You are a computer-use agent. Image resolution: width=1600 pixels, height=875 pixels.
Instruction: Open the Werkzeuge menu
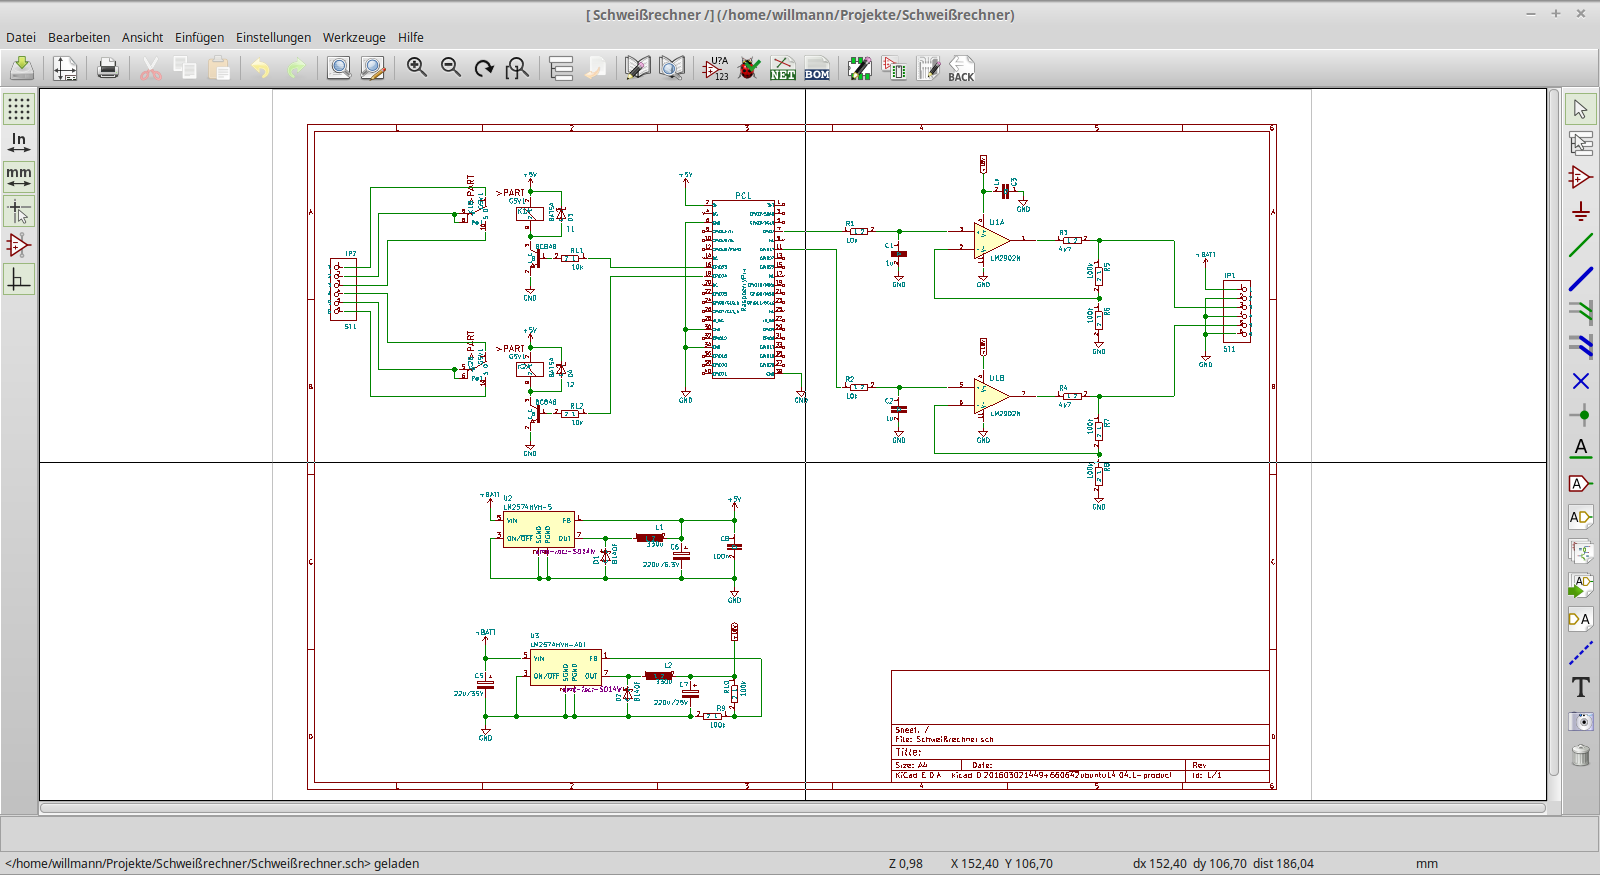pyautogui.click(x=354, y=37)
